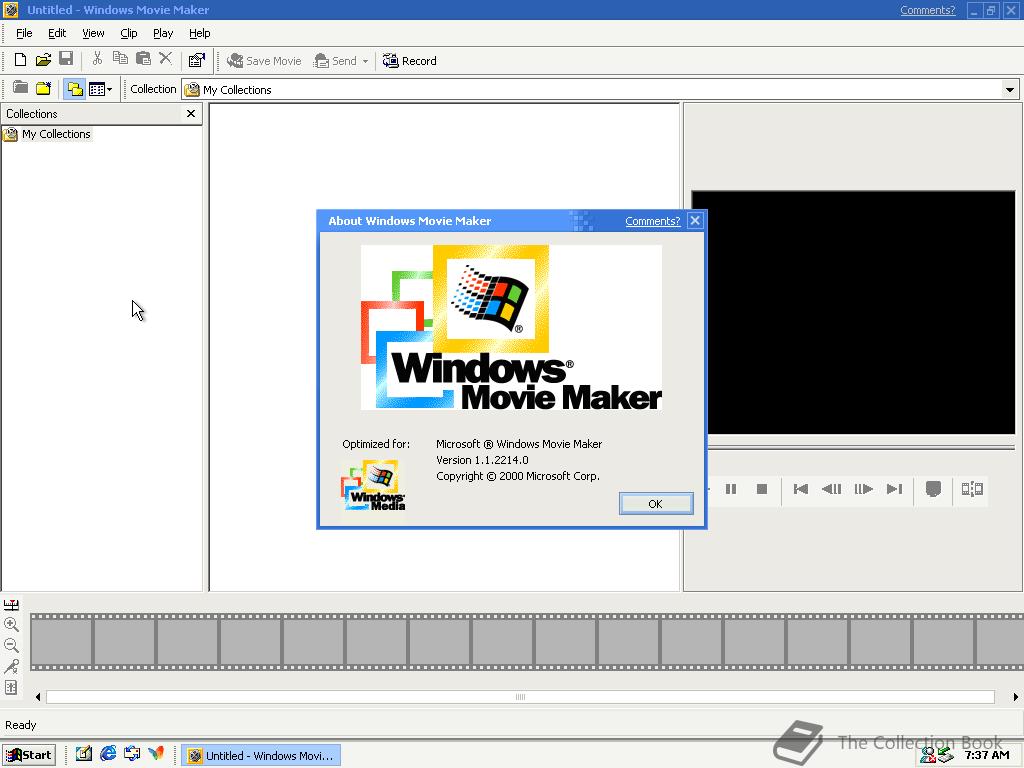The height and width of the screenshot is (768, 1024).
Task: Click the storyboard horizontal scrollbar thumb
Action: click(520, 697)
